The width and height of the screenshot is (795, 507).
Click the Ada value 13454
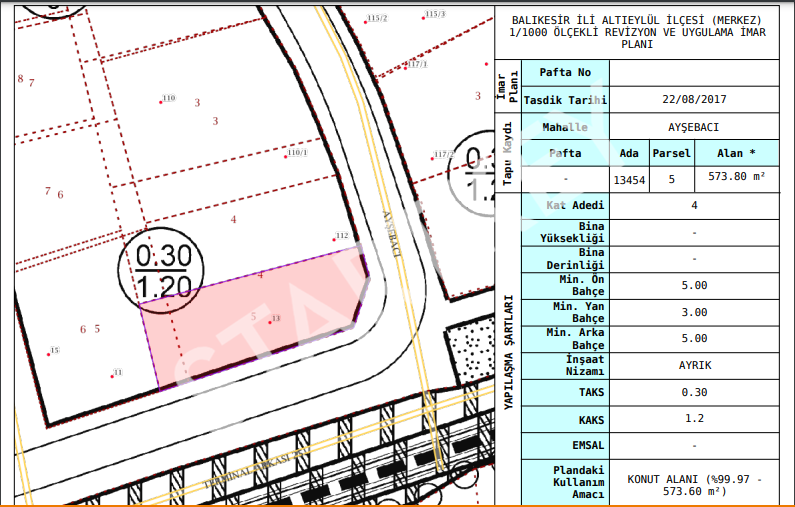point(629,180)
